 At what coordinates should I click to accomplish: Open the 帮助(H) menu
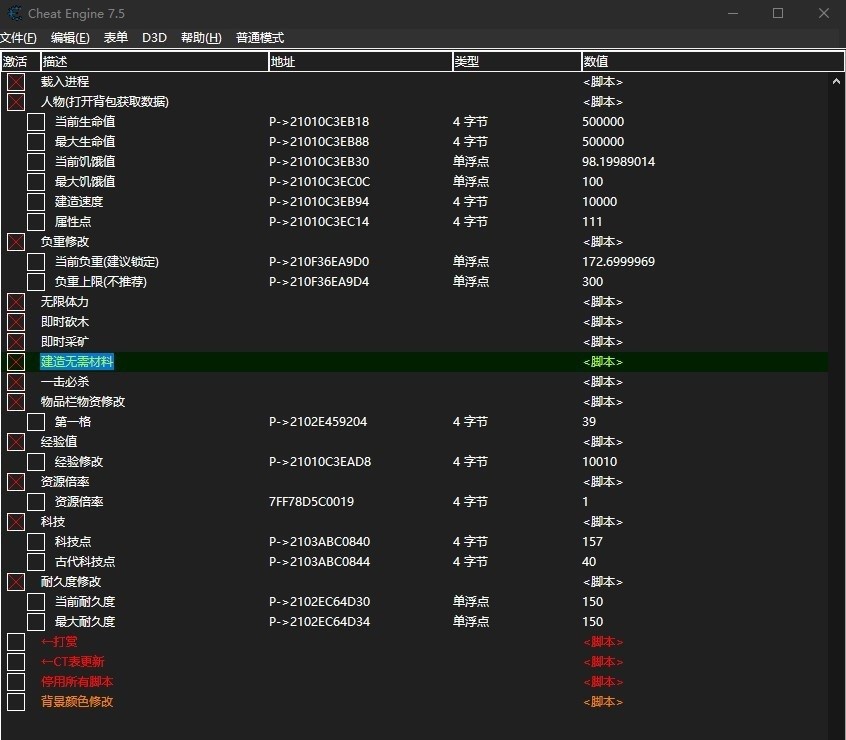(x=199, y=37)
